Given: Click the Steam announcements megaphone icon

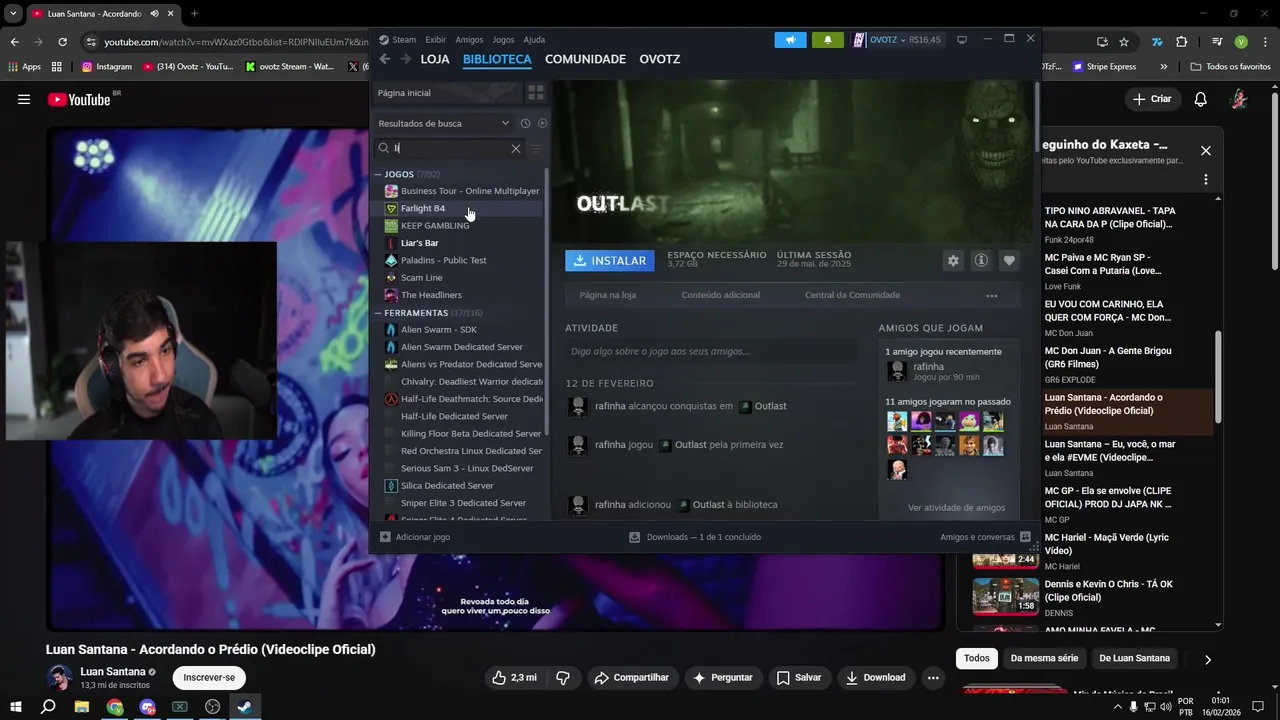Looking at the screenshot, I should pos(790,40).
